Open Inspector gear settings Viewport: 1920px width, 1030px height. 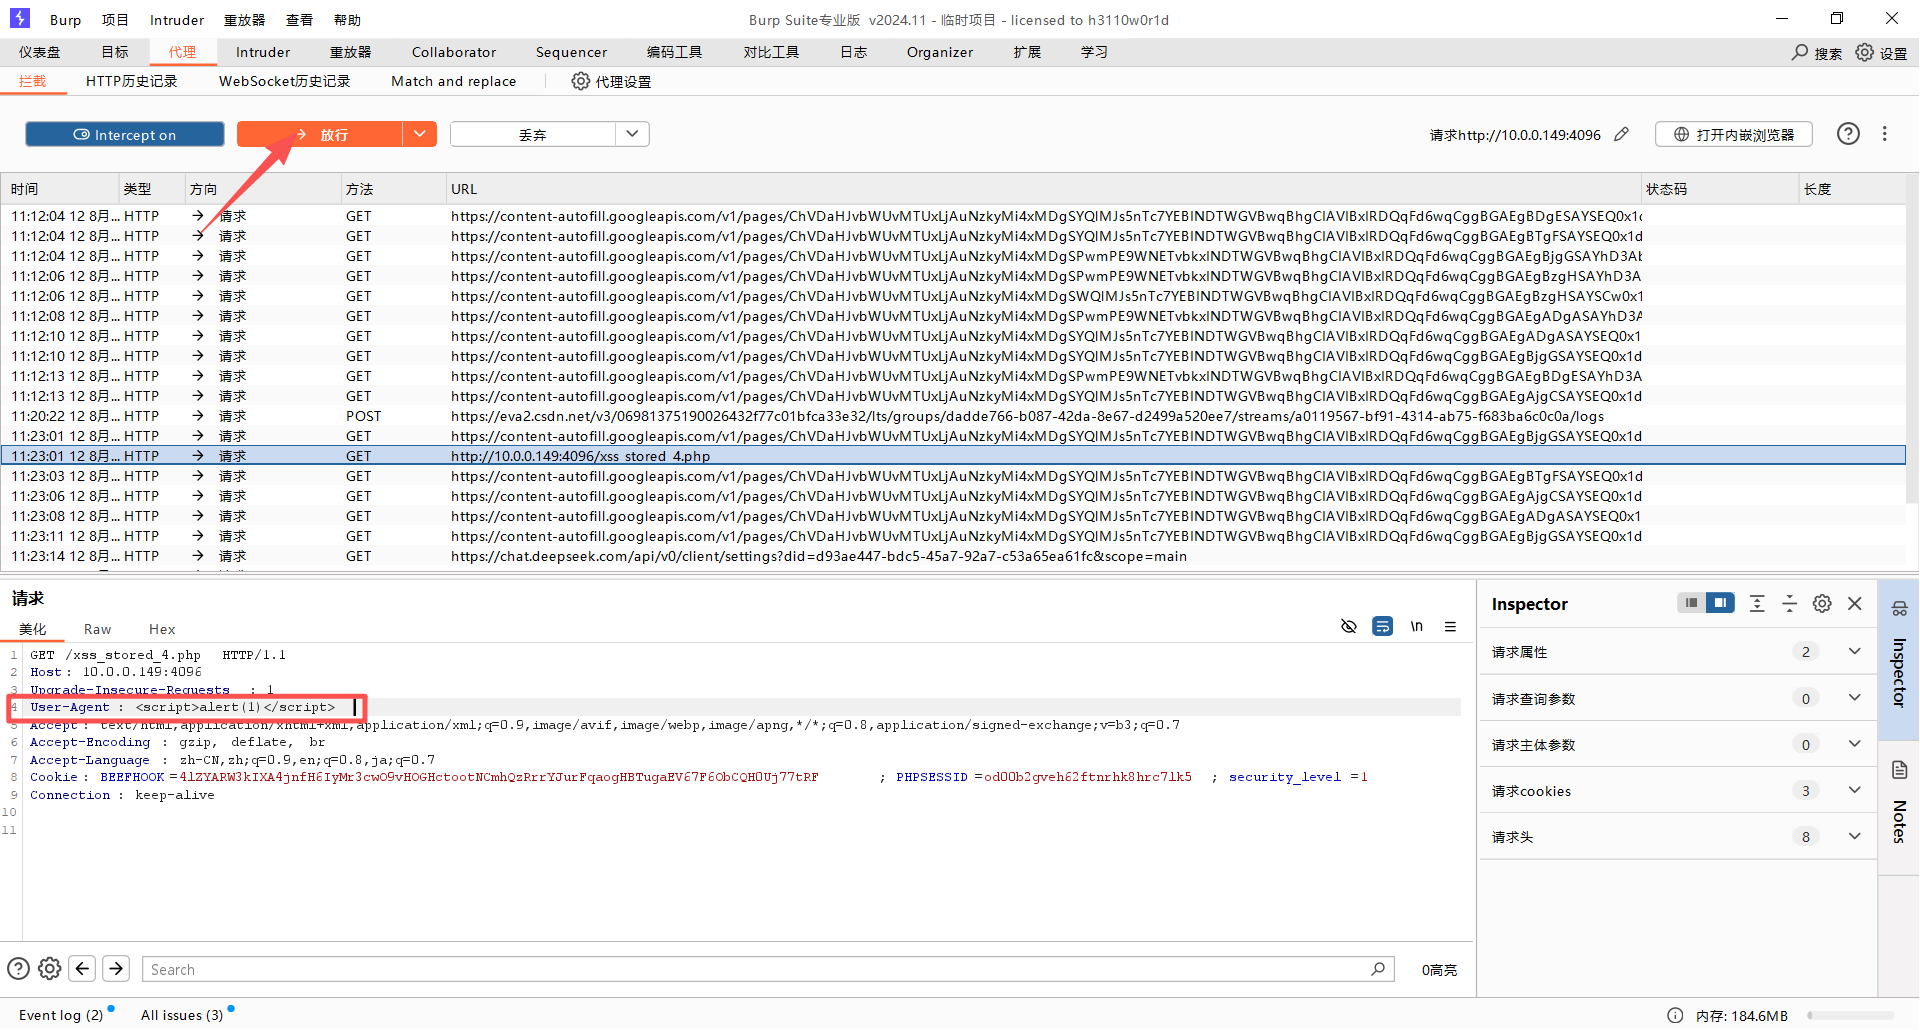pyautogui.click(x=1822, y=603)
